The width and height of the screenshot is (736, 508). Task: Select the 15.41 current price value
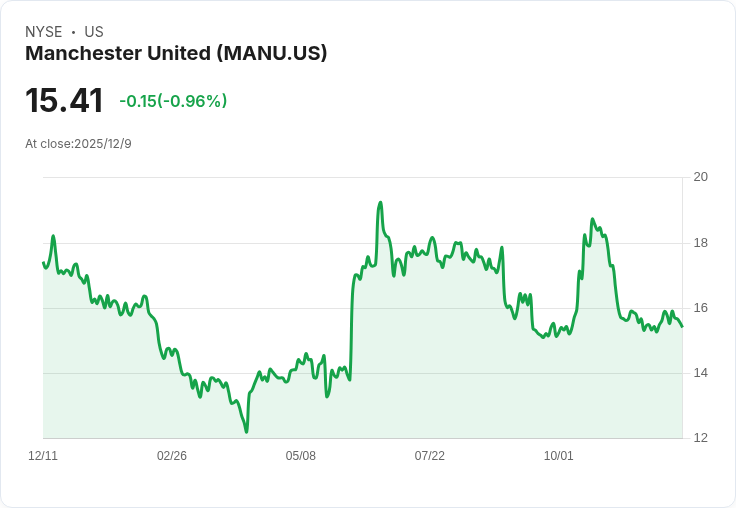click(64, 100)
